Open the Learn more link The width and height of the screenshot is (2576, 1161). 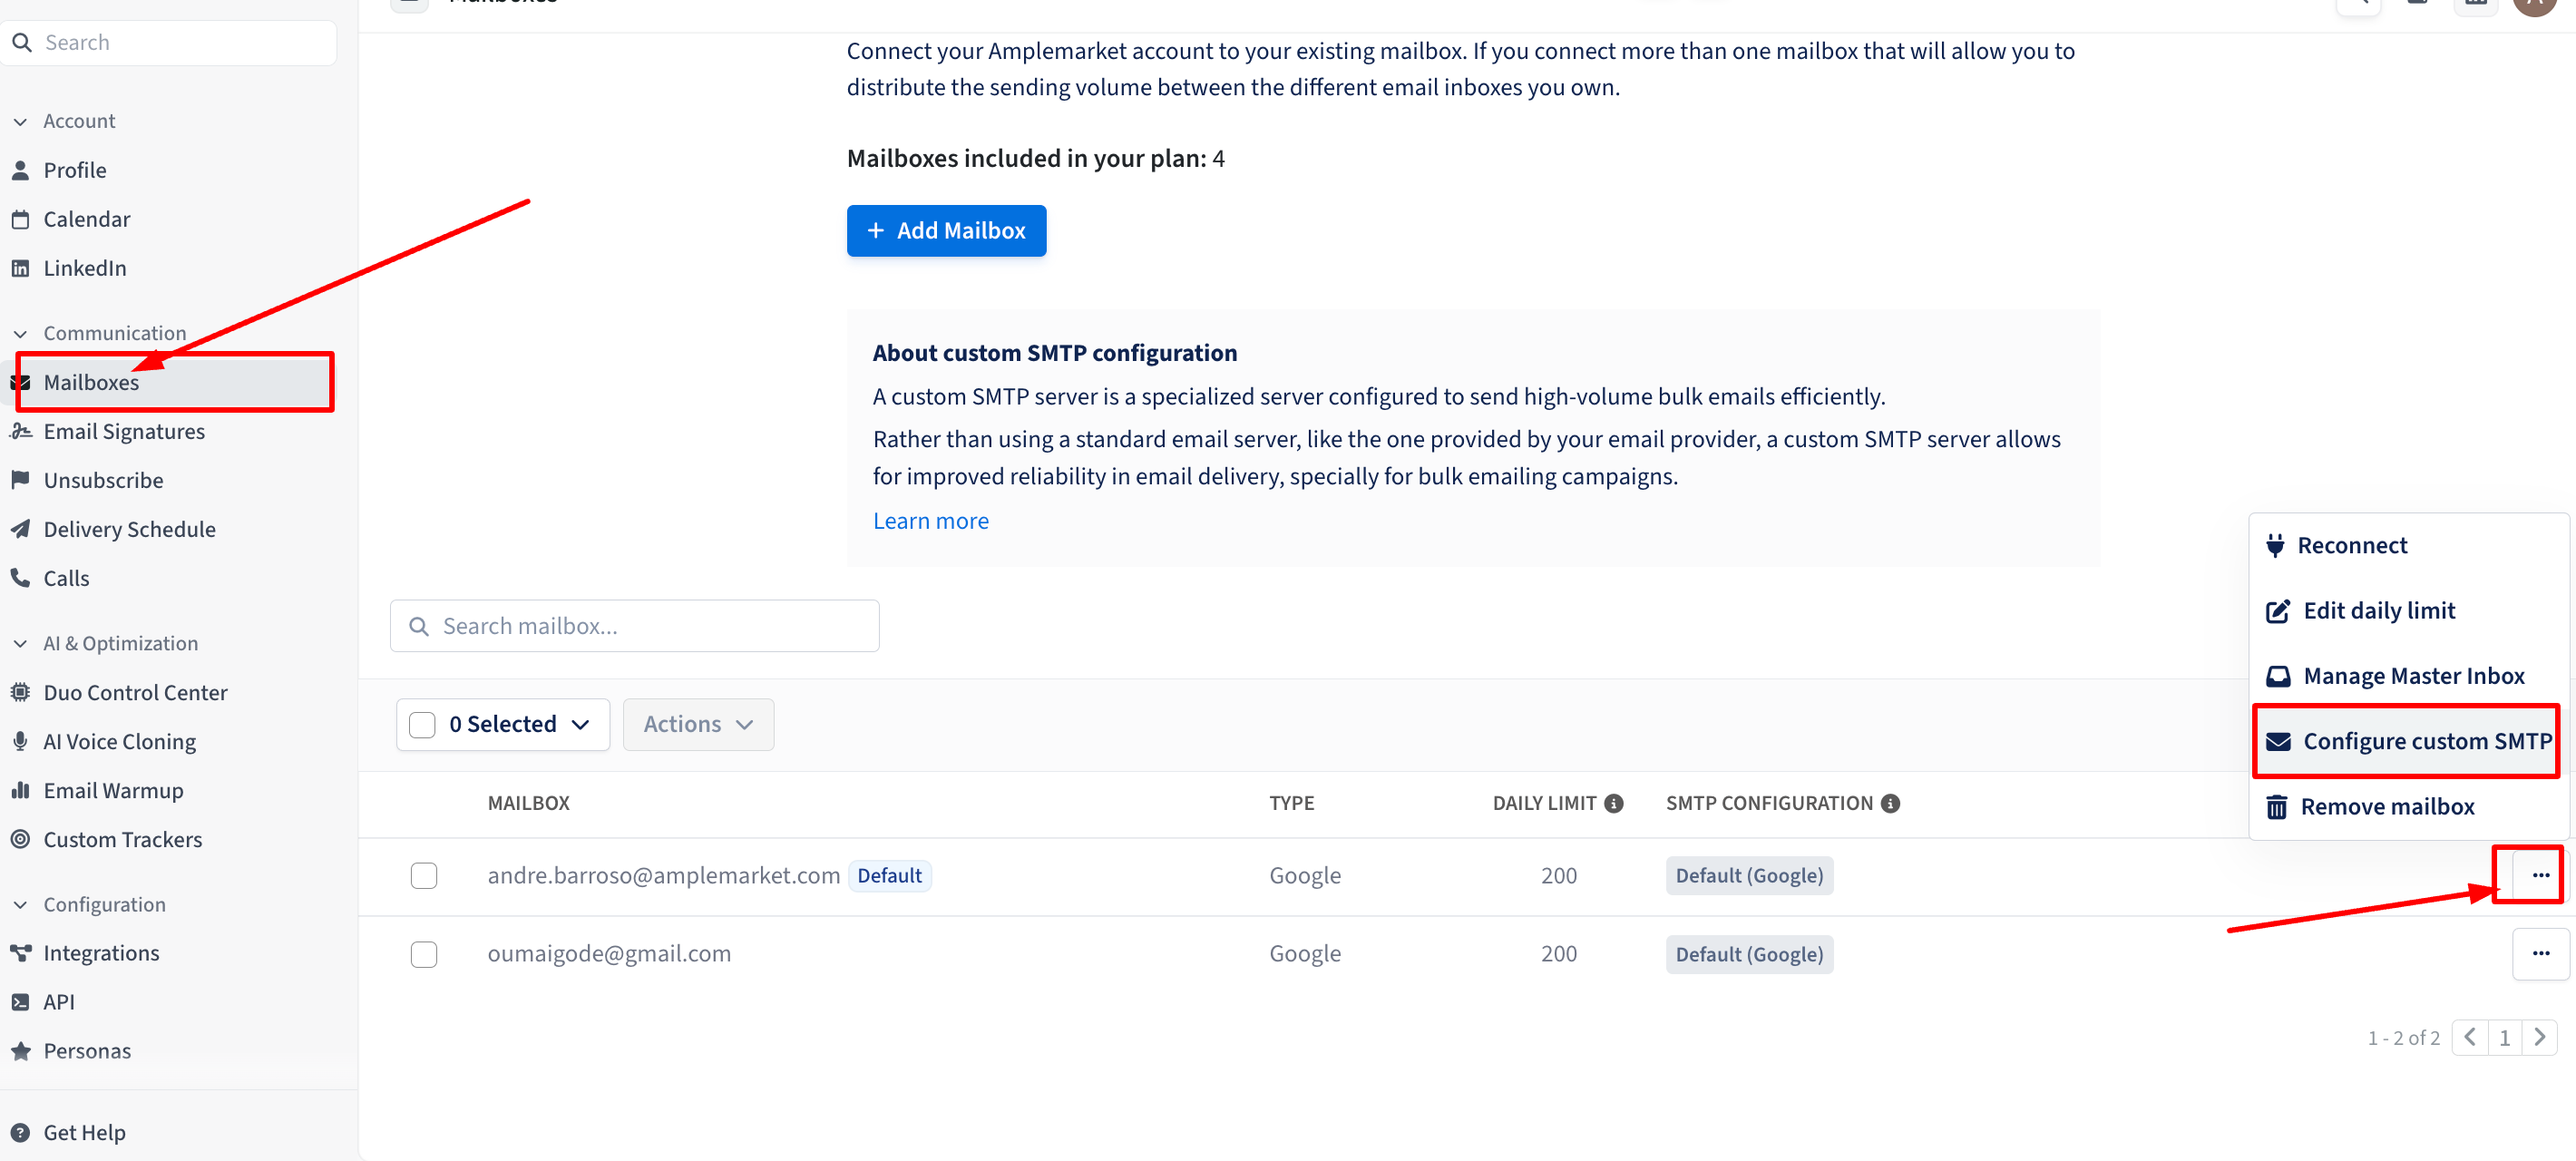coord(930,520)
